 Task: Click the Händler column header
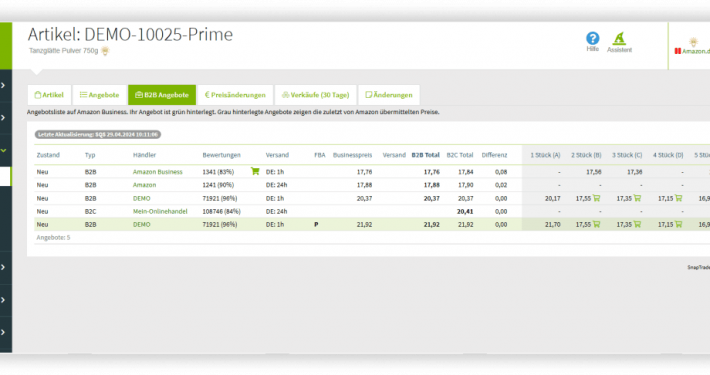[144, 155]
